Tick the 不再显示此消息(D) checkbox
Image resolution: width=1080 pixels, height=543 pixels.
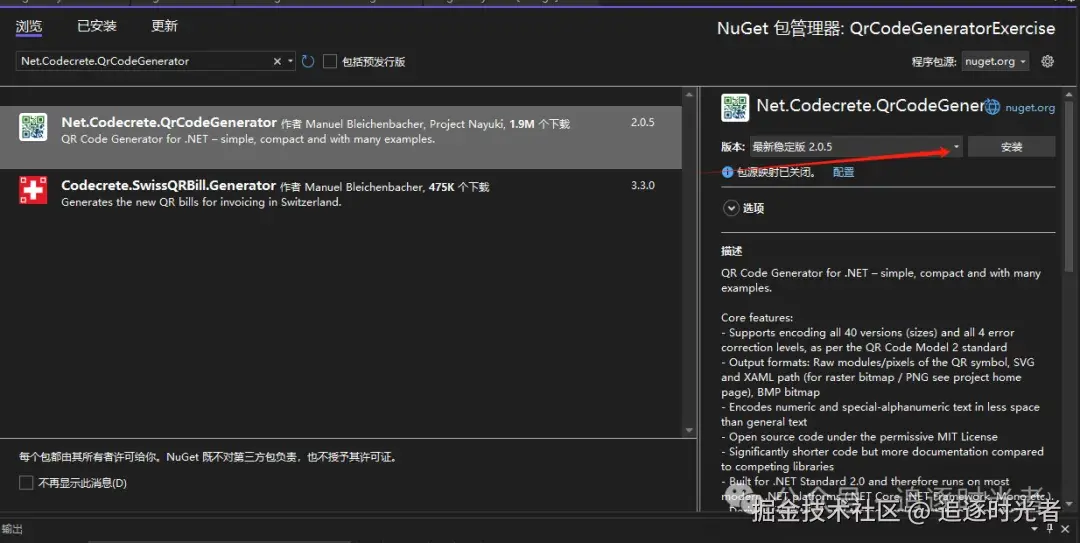26,483
